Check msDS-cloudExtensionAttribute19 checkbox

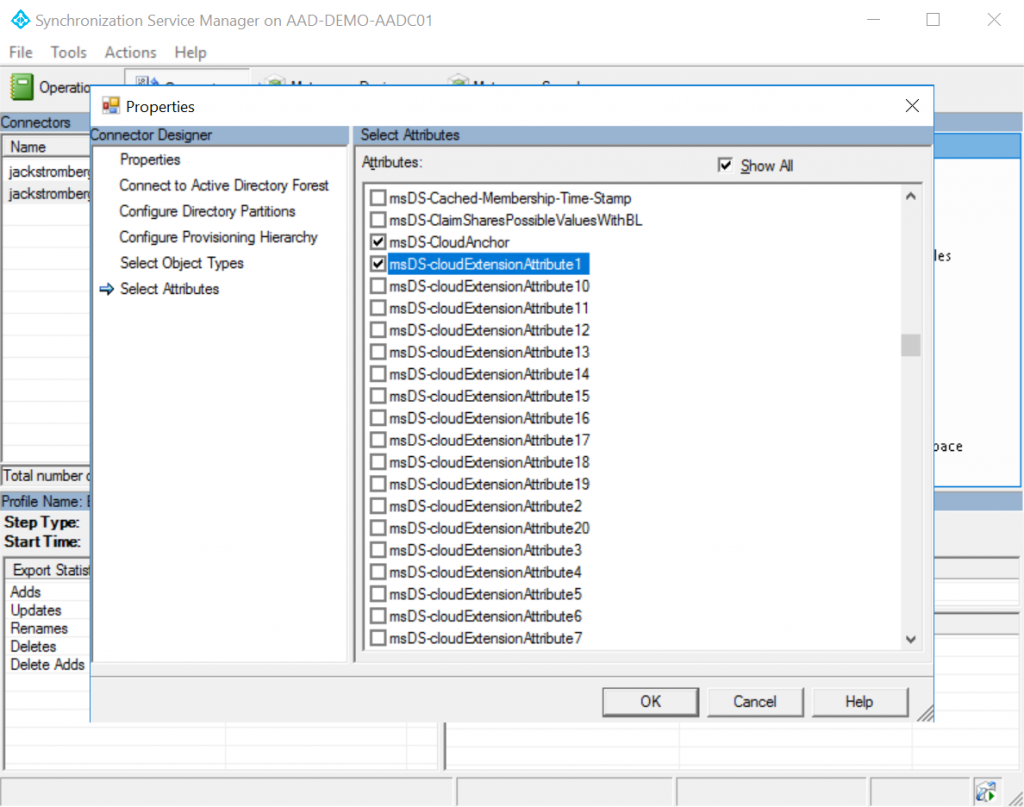377,484
